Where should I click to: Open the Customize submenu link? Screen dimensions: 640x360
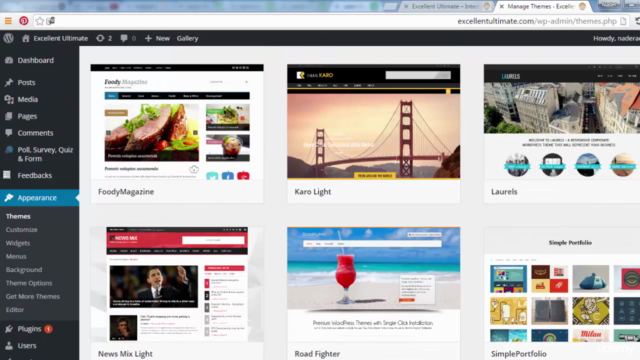22,230
